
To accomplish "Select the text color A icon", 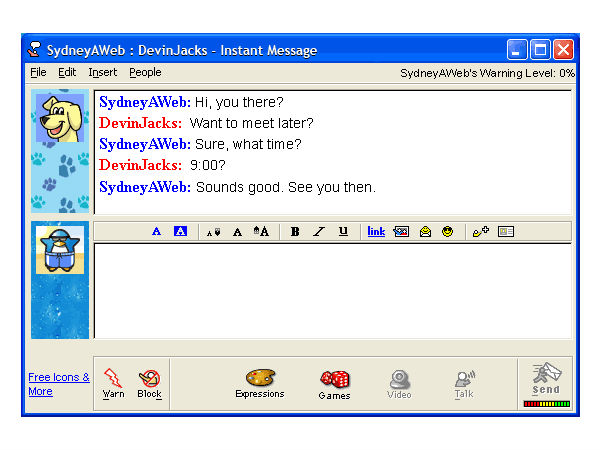I will (156, 231).
